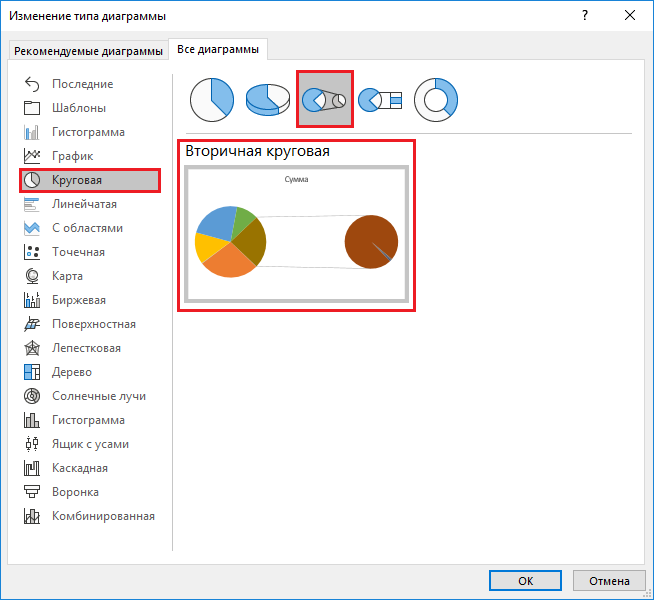Close the Изменение типа диаграммы dialog

coord(630,16)
